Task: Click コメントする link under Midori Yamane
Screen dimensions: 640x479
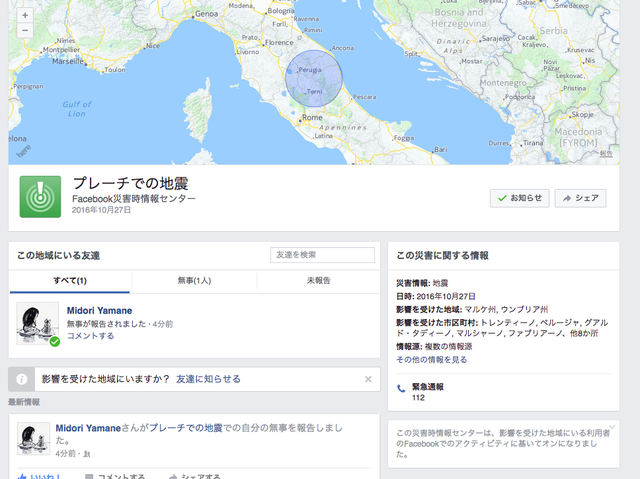Action: pyautogui.click(x=90, y=336)
